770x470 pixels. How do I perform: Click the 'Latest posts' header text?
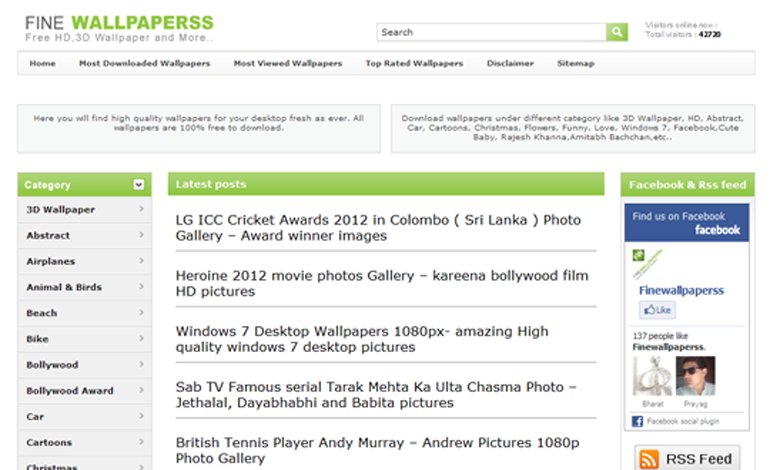click(x=211, y=184)
